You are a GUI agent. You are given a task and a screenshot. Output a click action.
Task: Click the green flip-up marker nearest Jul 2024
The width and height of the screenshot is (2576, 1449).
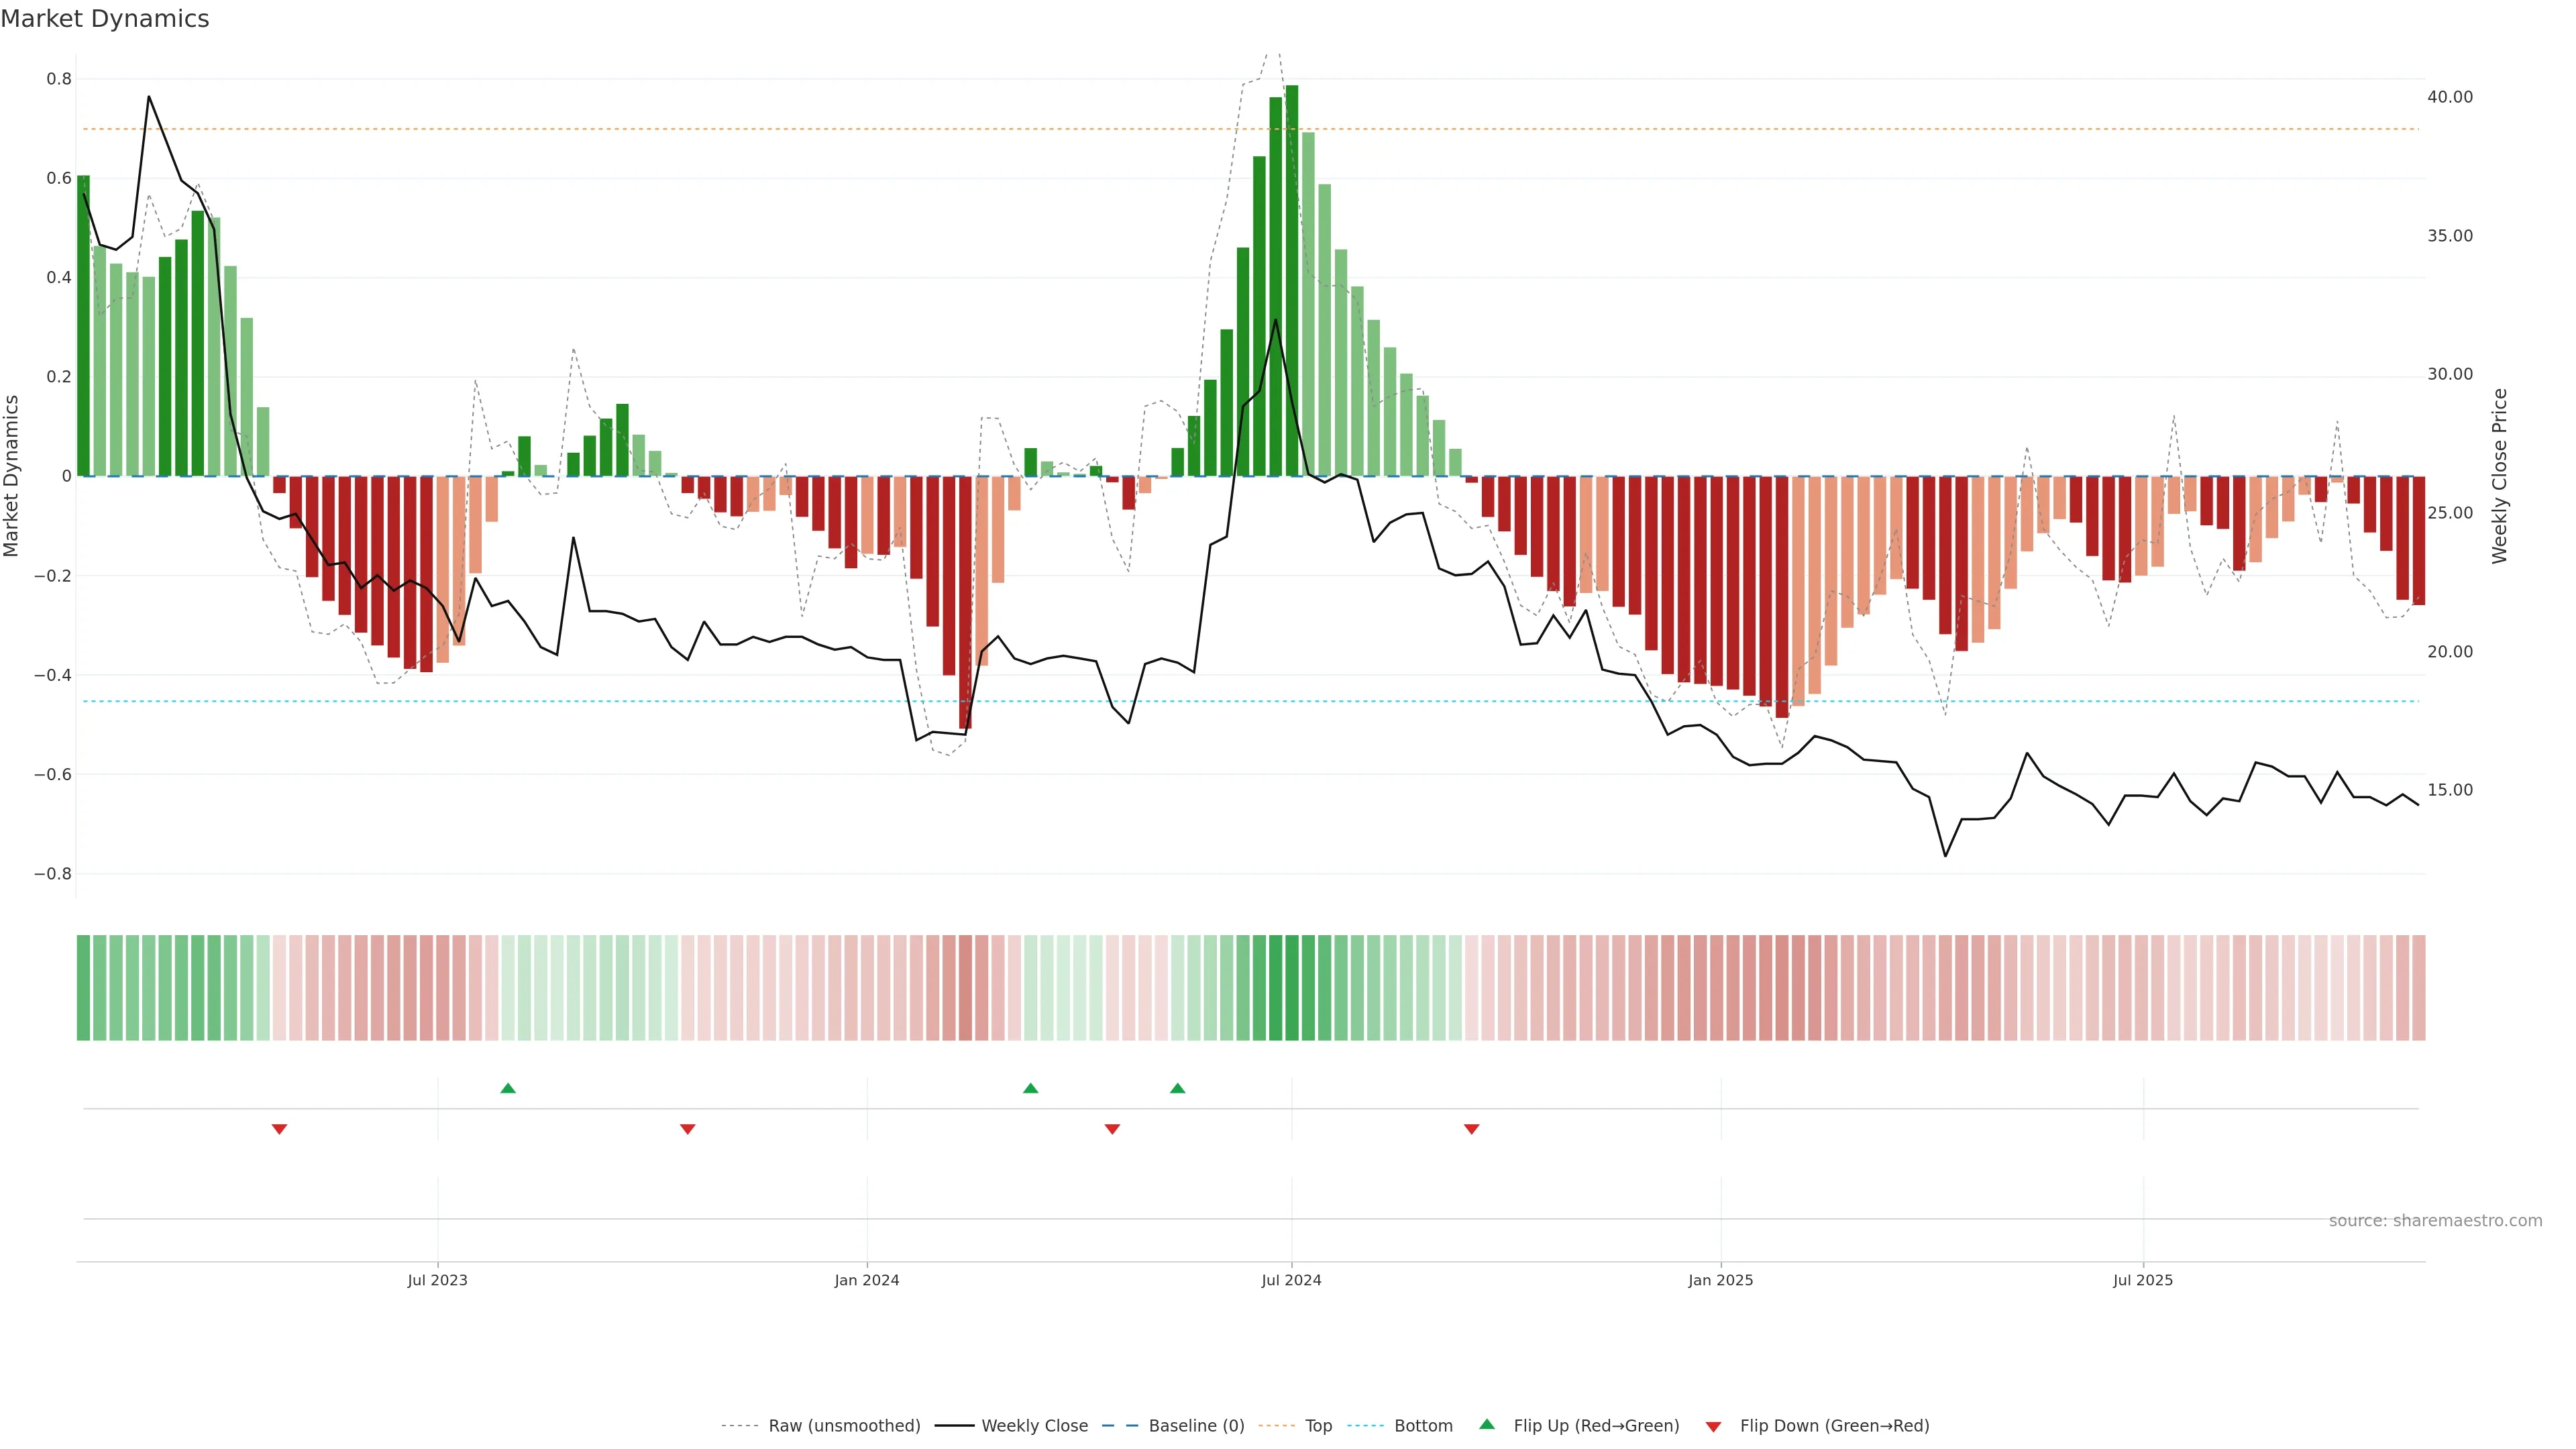(1178, 1088)
